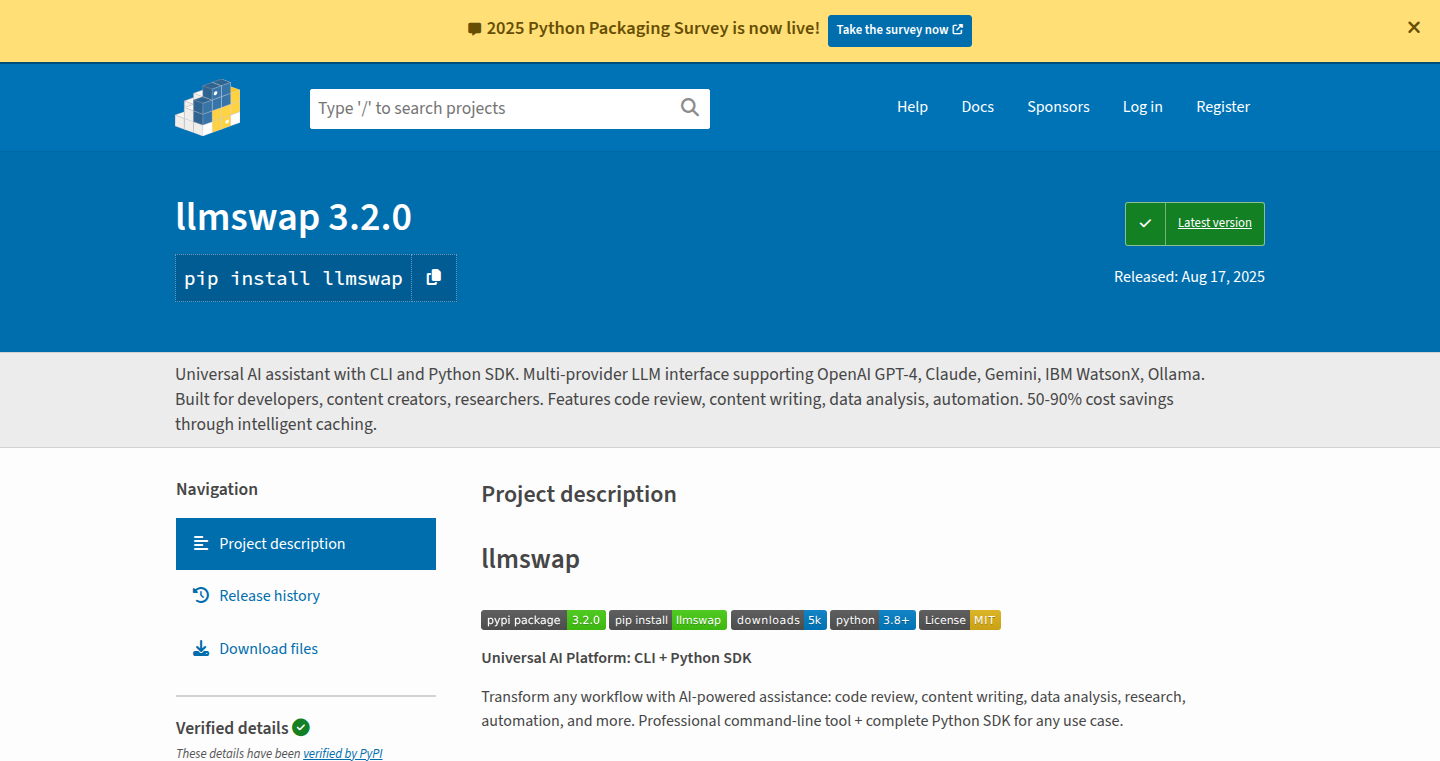1440x761 pixels.
Task: Open the Release history tab
Action: click(x=306, y=596)
